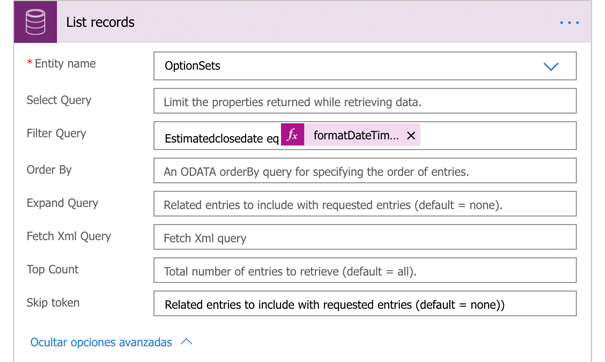Screen dimensions: 605x362
Task: Click the Fetch Xml Query label
Action: click(69, 236)
